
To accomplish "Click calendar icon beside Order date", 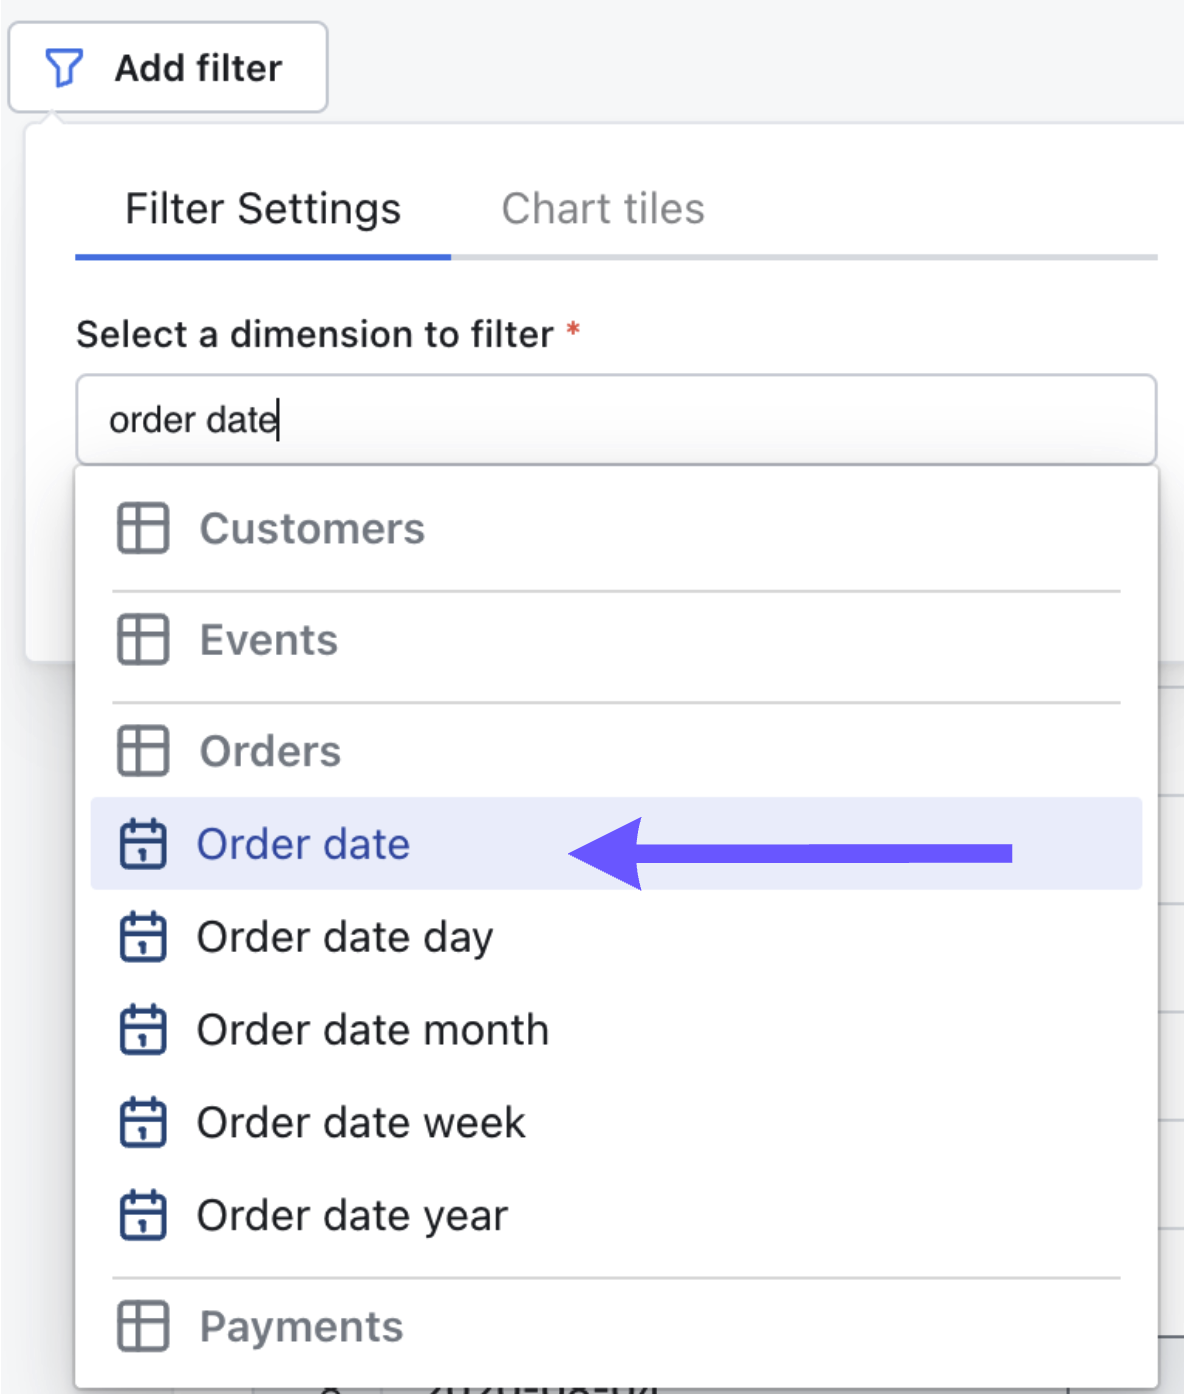I will click(x=143, y=845).
